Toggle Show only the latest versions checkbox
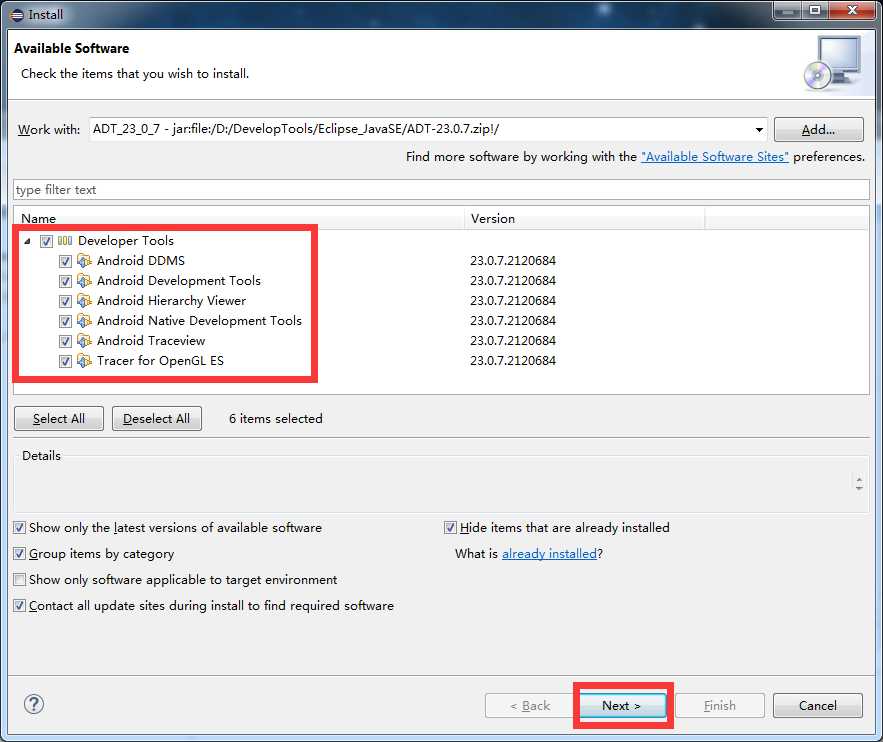Viewport: 883px width, 742px height. click(20, 528)
